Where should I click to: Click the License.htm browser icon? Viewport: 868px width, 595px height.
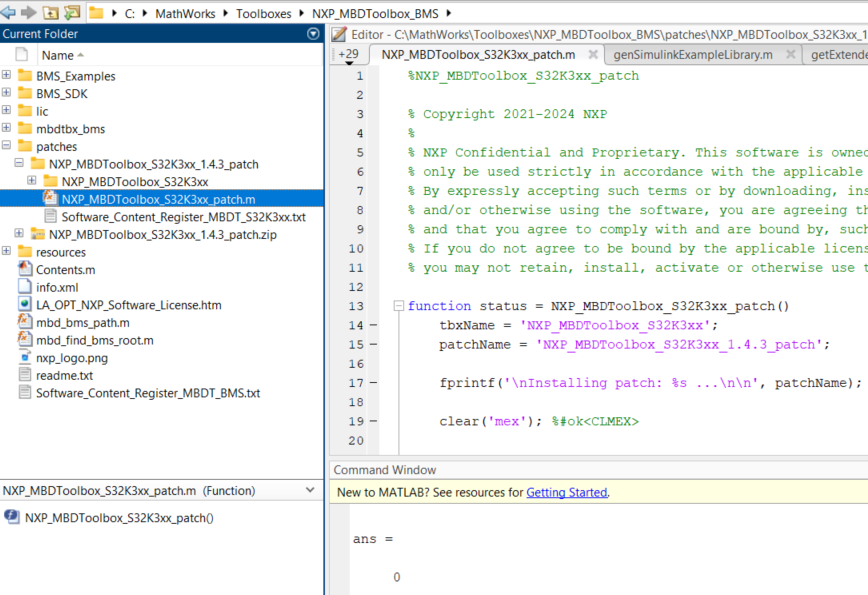click(25, 304)
